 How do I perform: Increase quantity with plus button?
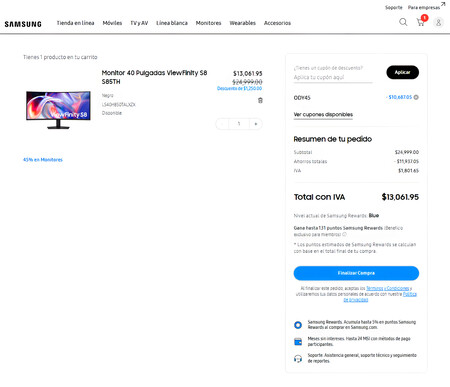click(256, 124)
